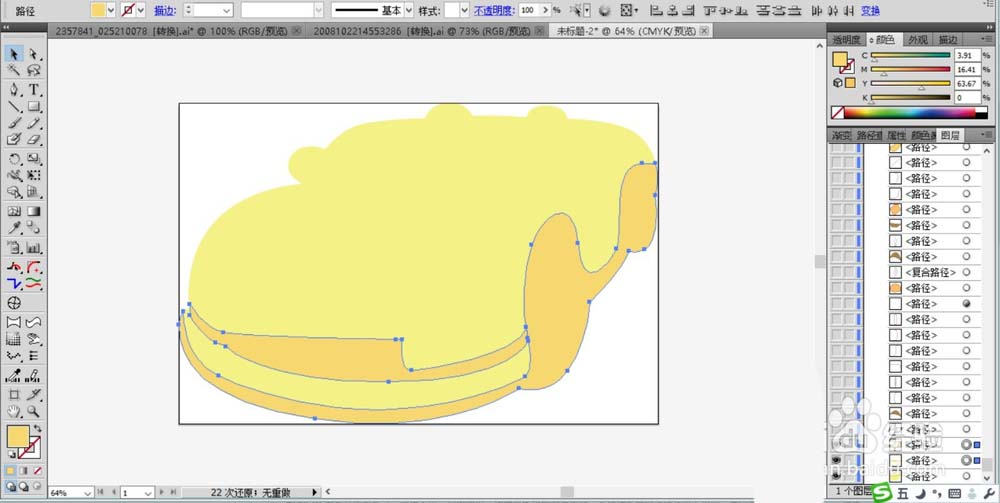Open the fill color dropdown in control bar
This screenshot has height=503, width=1000.
pos(111,10)
